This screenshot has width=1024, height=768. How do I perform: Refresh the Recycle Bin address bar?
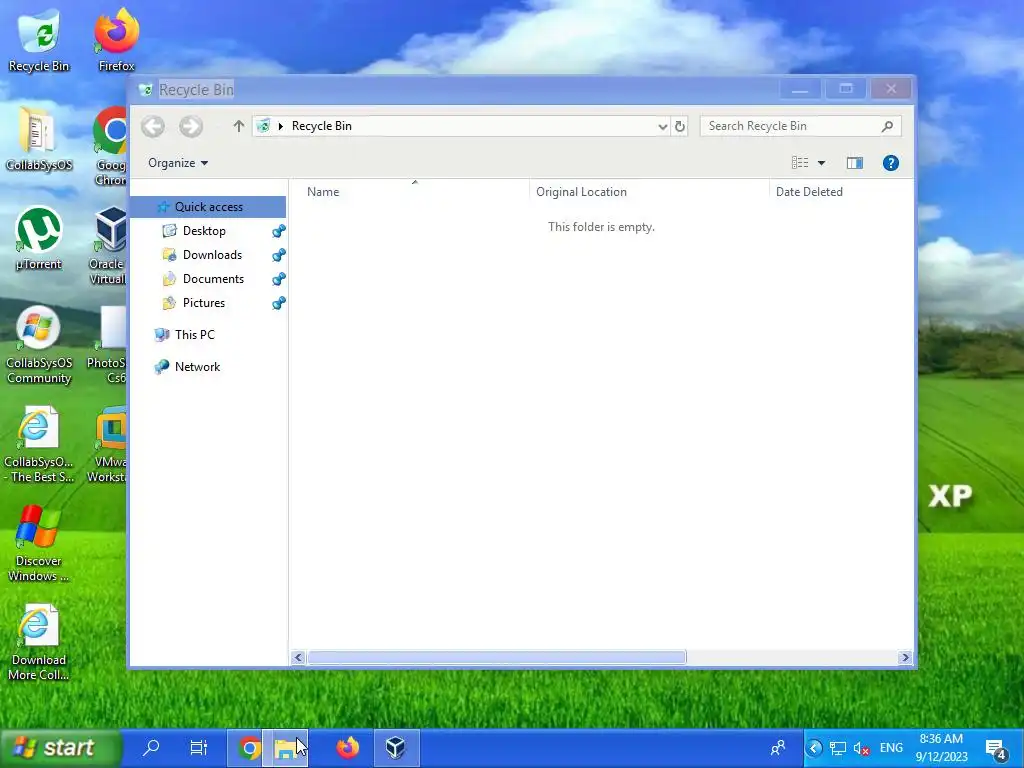point(680,126)
